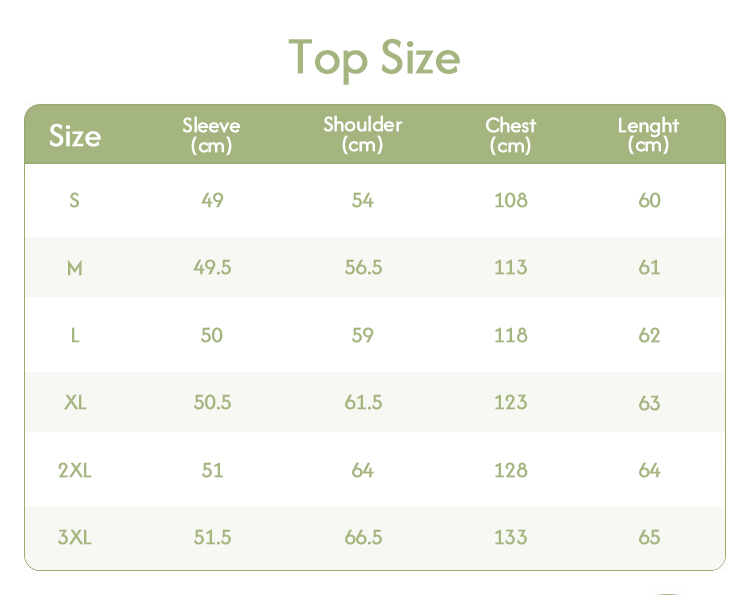The image size is (750, 595).
Task: Select the Size column header
Action: [x=75, y=135]
